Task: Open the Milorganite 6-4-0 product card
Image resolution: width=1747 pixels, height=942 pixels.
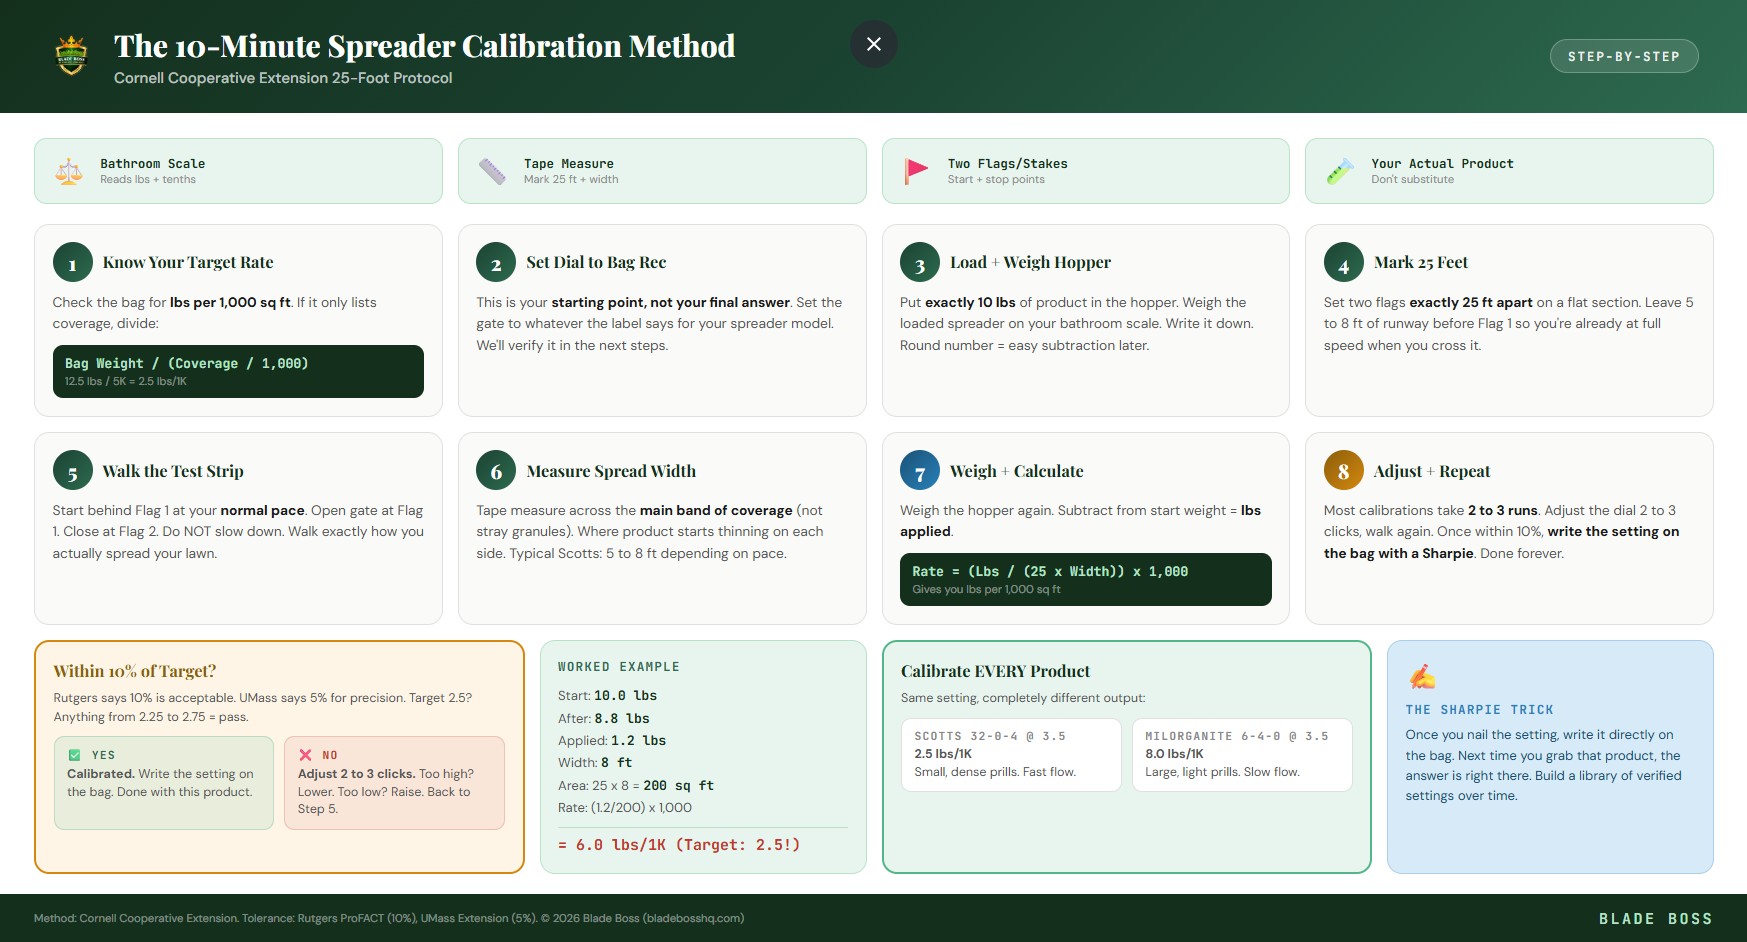Action: 1242,754
